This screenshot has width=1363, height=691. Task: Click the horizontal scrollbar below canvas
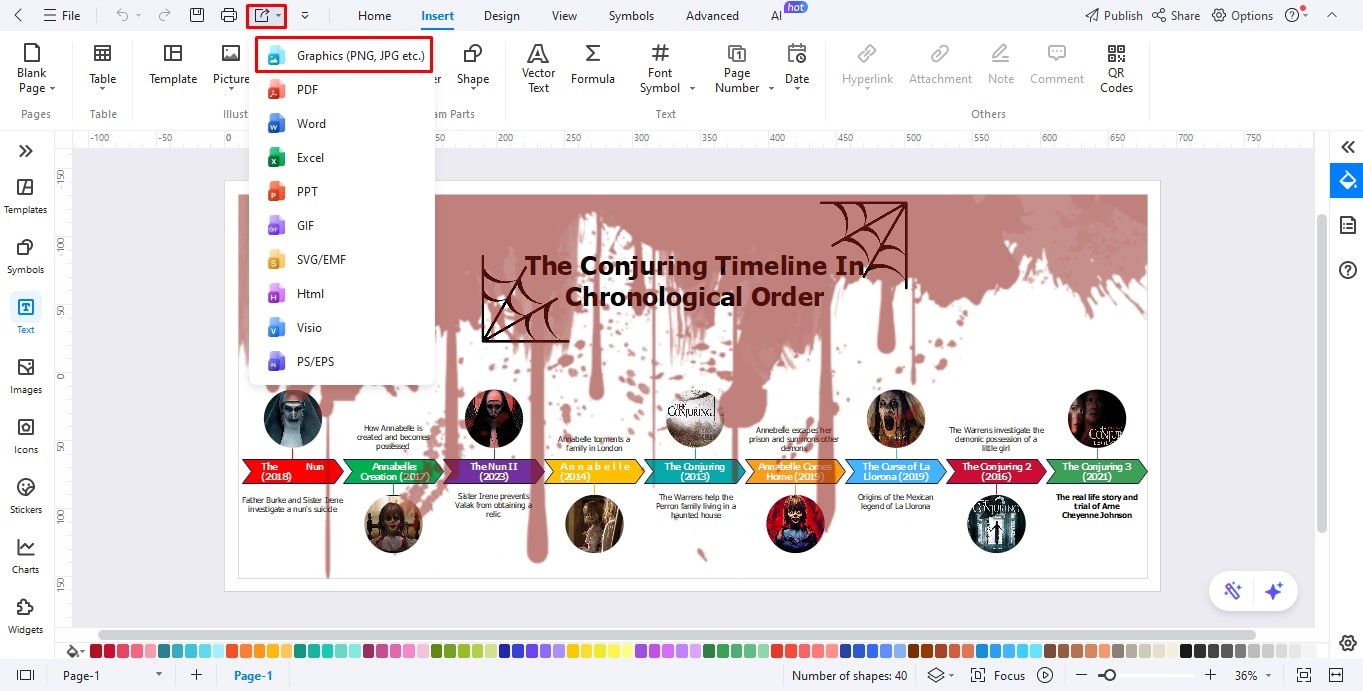click(676, 634)
